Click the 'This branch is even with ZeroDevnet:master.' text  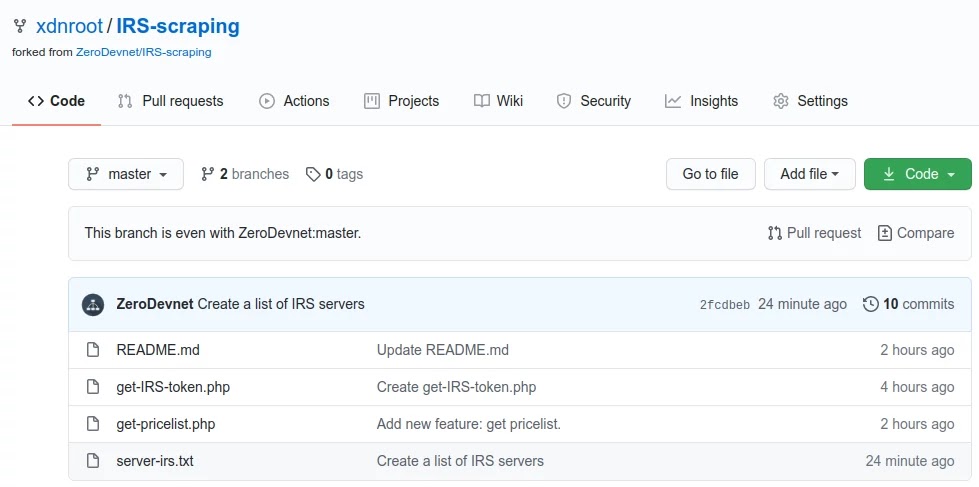click(223, 234)
